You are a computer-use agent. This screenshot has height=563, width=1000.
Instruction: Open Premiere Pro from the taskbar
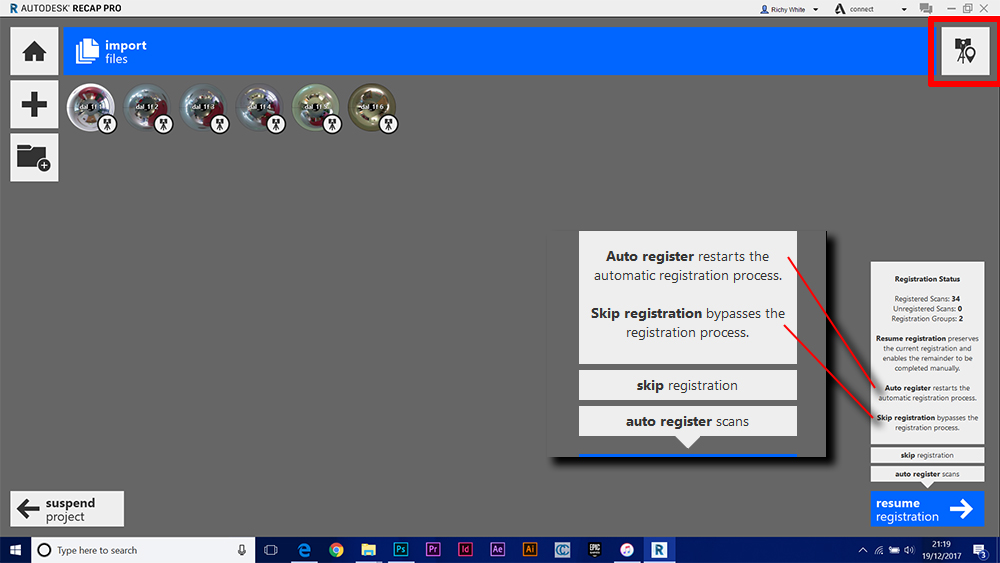(x=433, y=550)
